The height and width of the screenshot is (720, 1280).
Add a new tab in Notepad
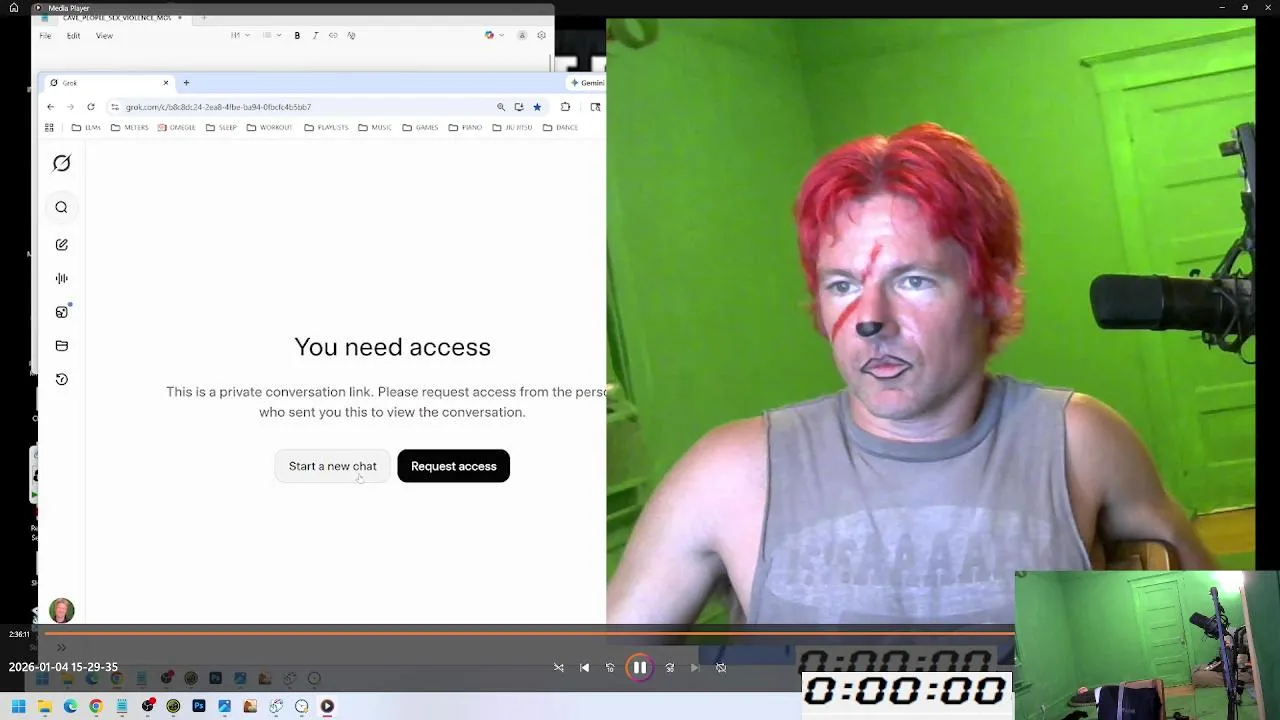pos(203,18)
